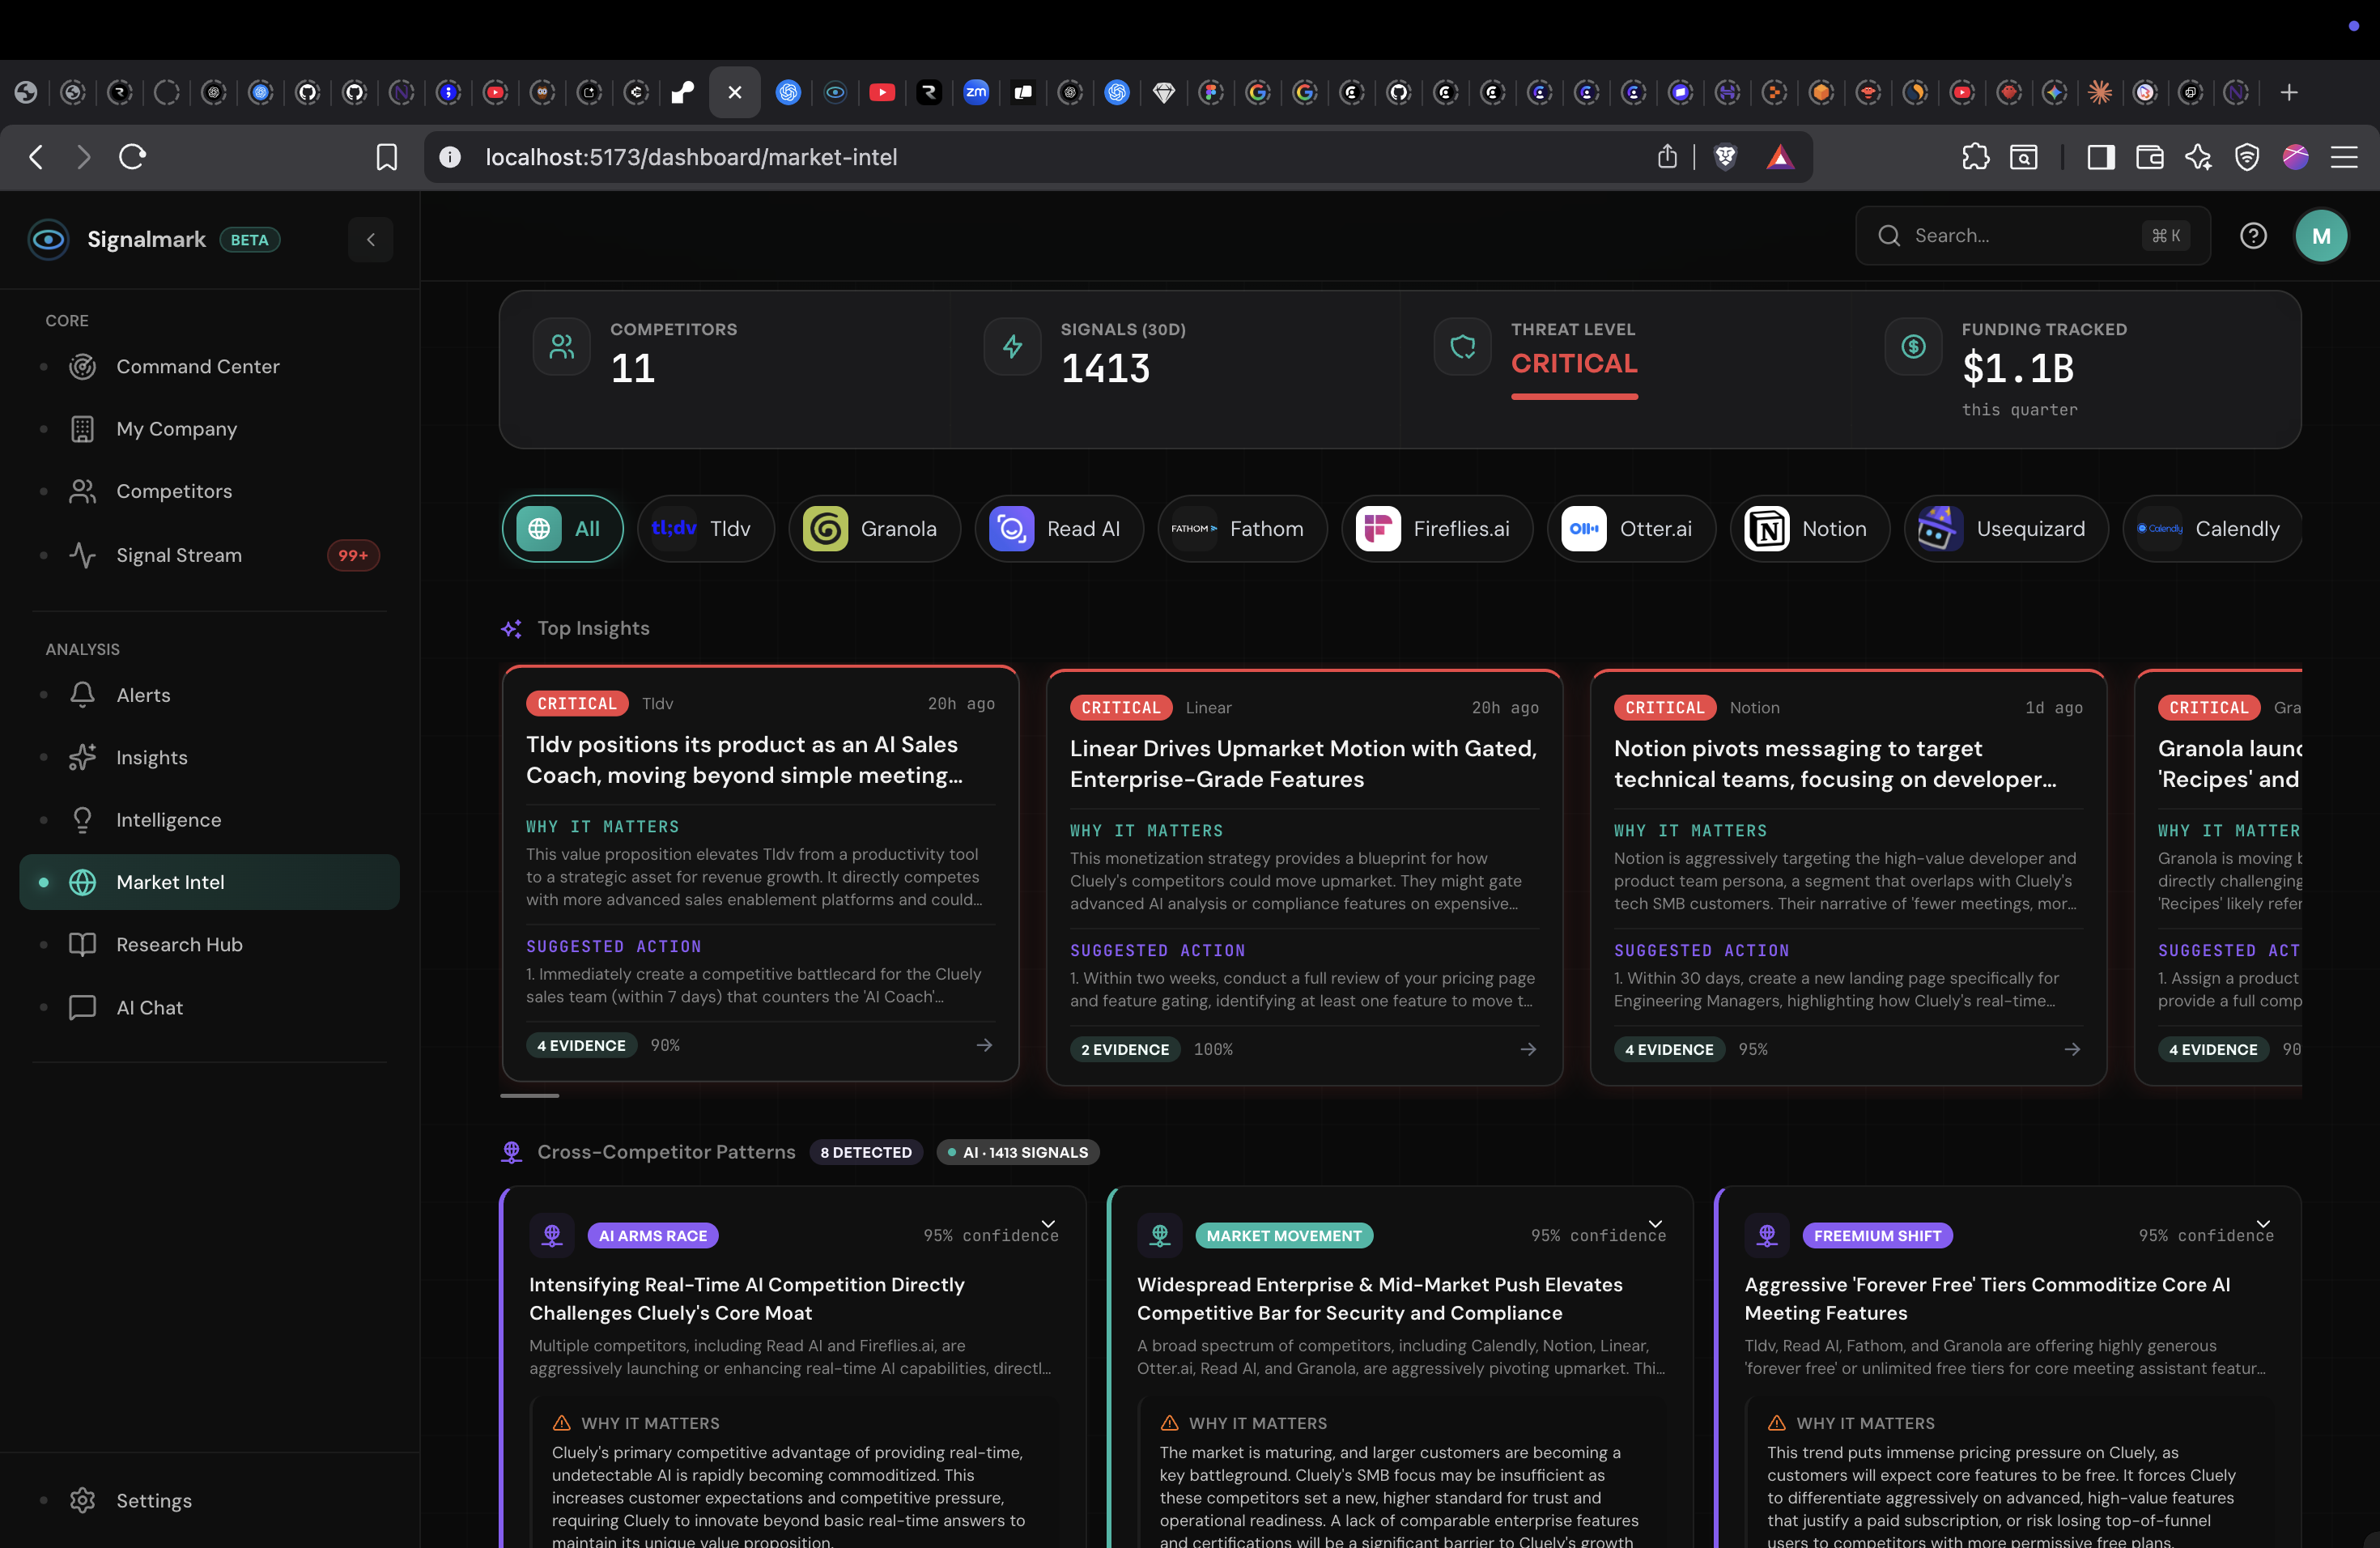Viewport: 2380px width, 1548px height.
Task: Collapse the Signalmark sidebar chevron
Action: click(x=370, y=240)
